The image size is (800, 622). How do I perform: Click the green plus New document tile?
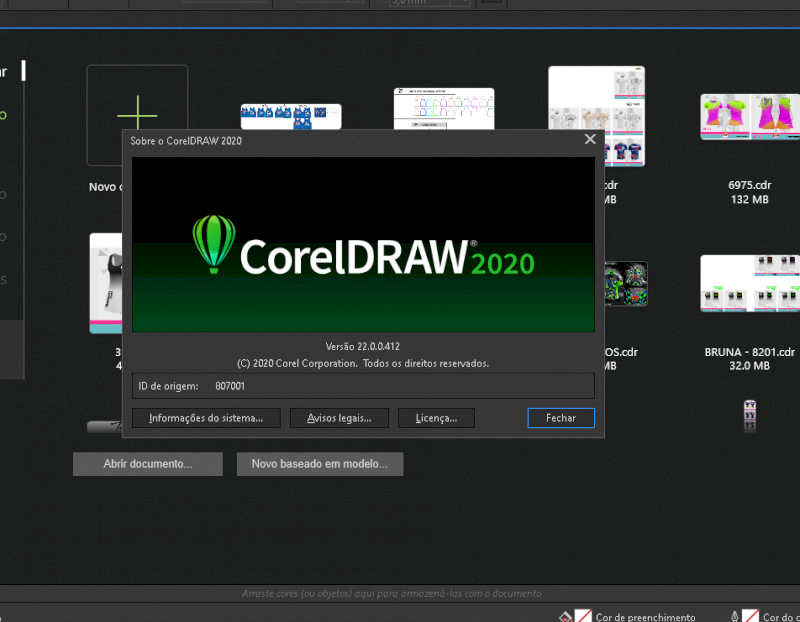tap(137, 113)
